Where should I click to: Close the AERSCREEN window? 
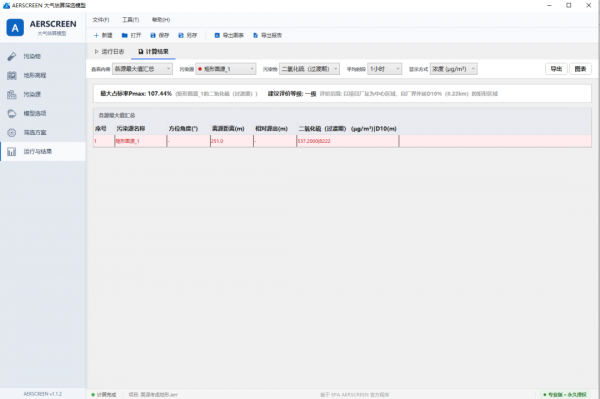click(589, 5)
